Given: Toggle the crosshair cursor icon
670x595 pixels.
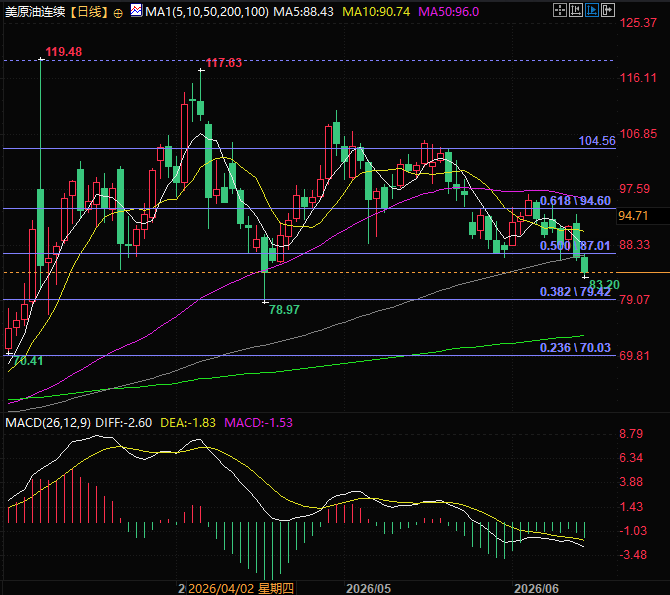Looking at the screenshot, I should (559, 10).
